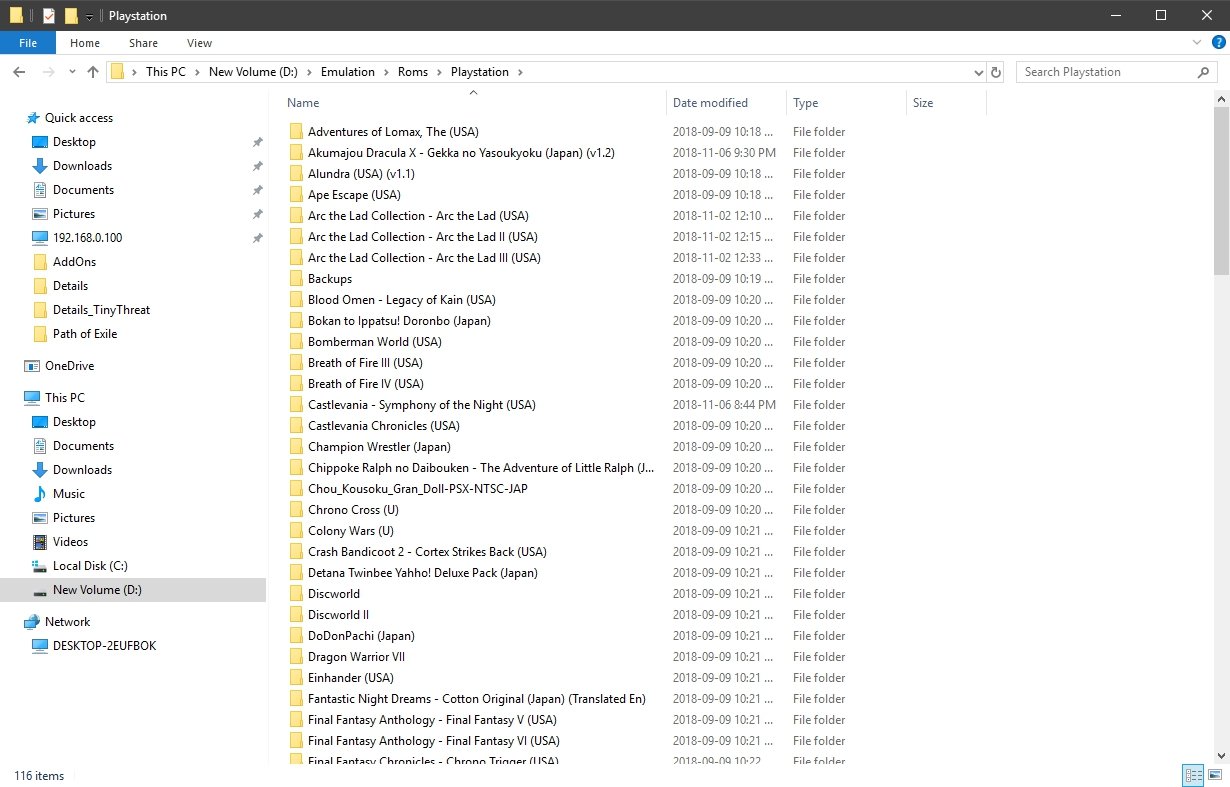Click the magnifier icon in search box
This screenshot has width=1230, height=787.
[1203, 72]
